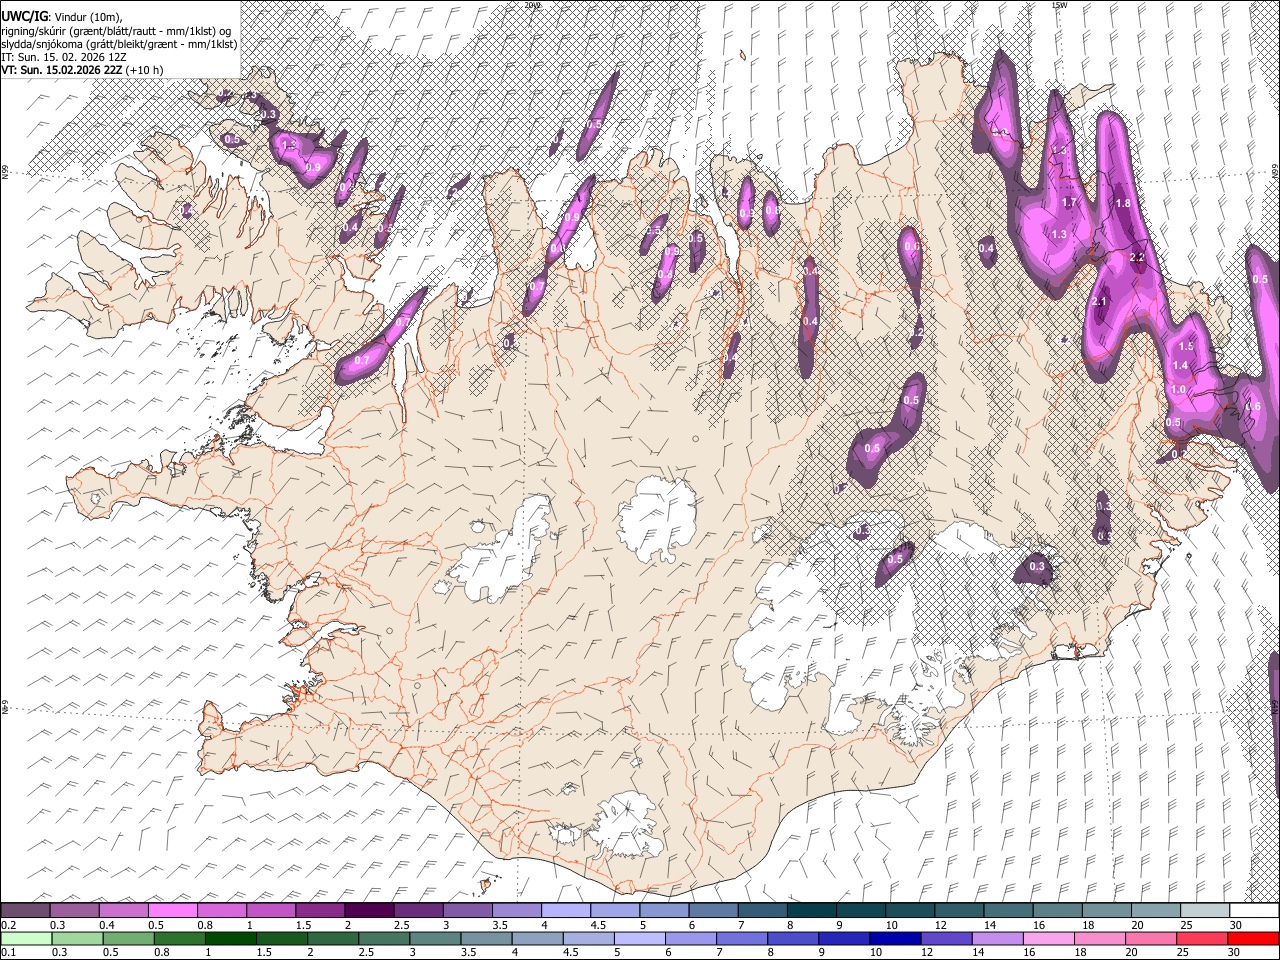
Task: Click the '2.2' precipitation value on the map
Action: (1136, 258)
